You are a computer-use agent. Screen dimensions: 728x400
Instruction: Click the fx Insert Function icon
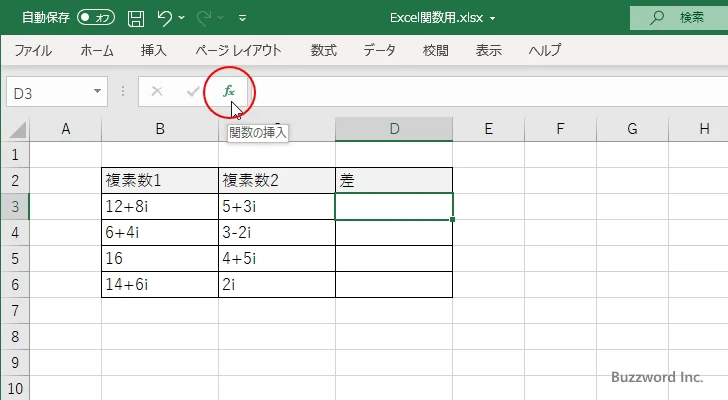coord(229,91)
